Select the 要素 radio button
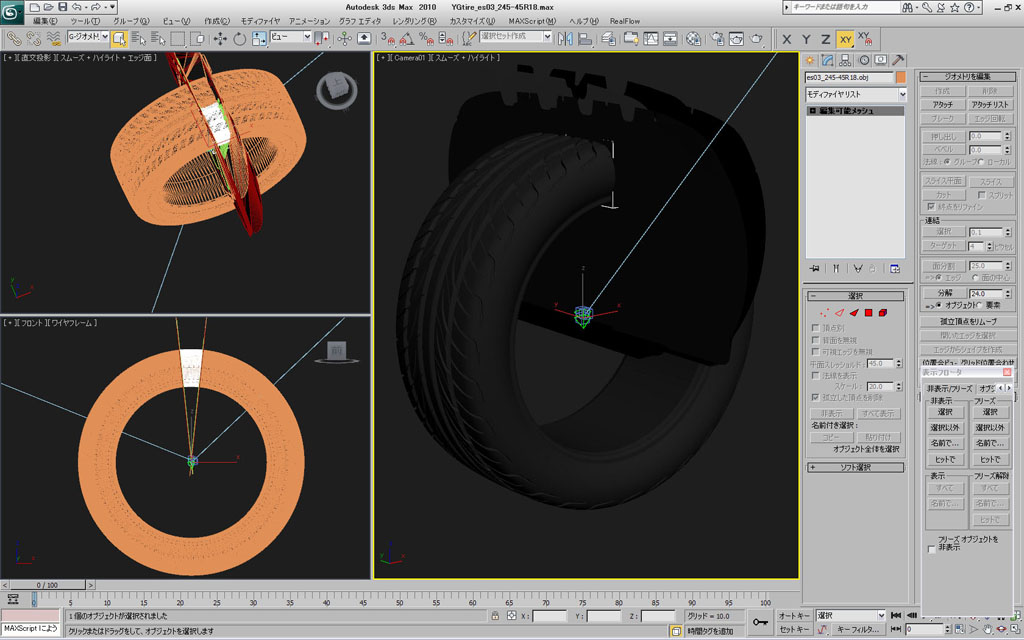Image resolution: width=1024 pixels, height=640 pixels. 981,304
